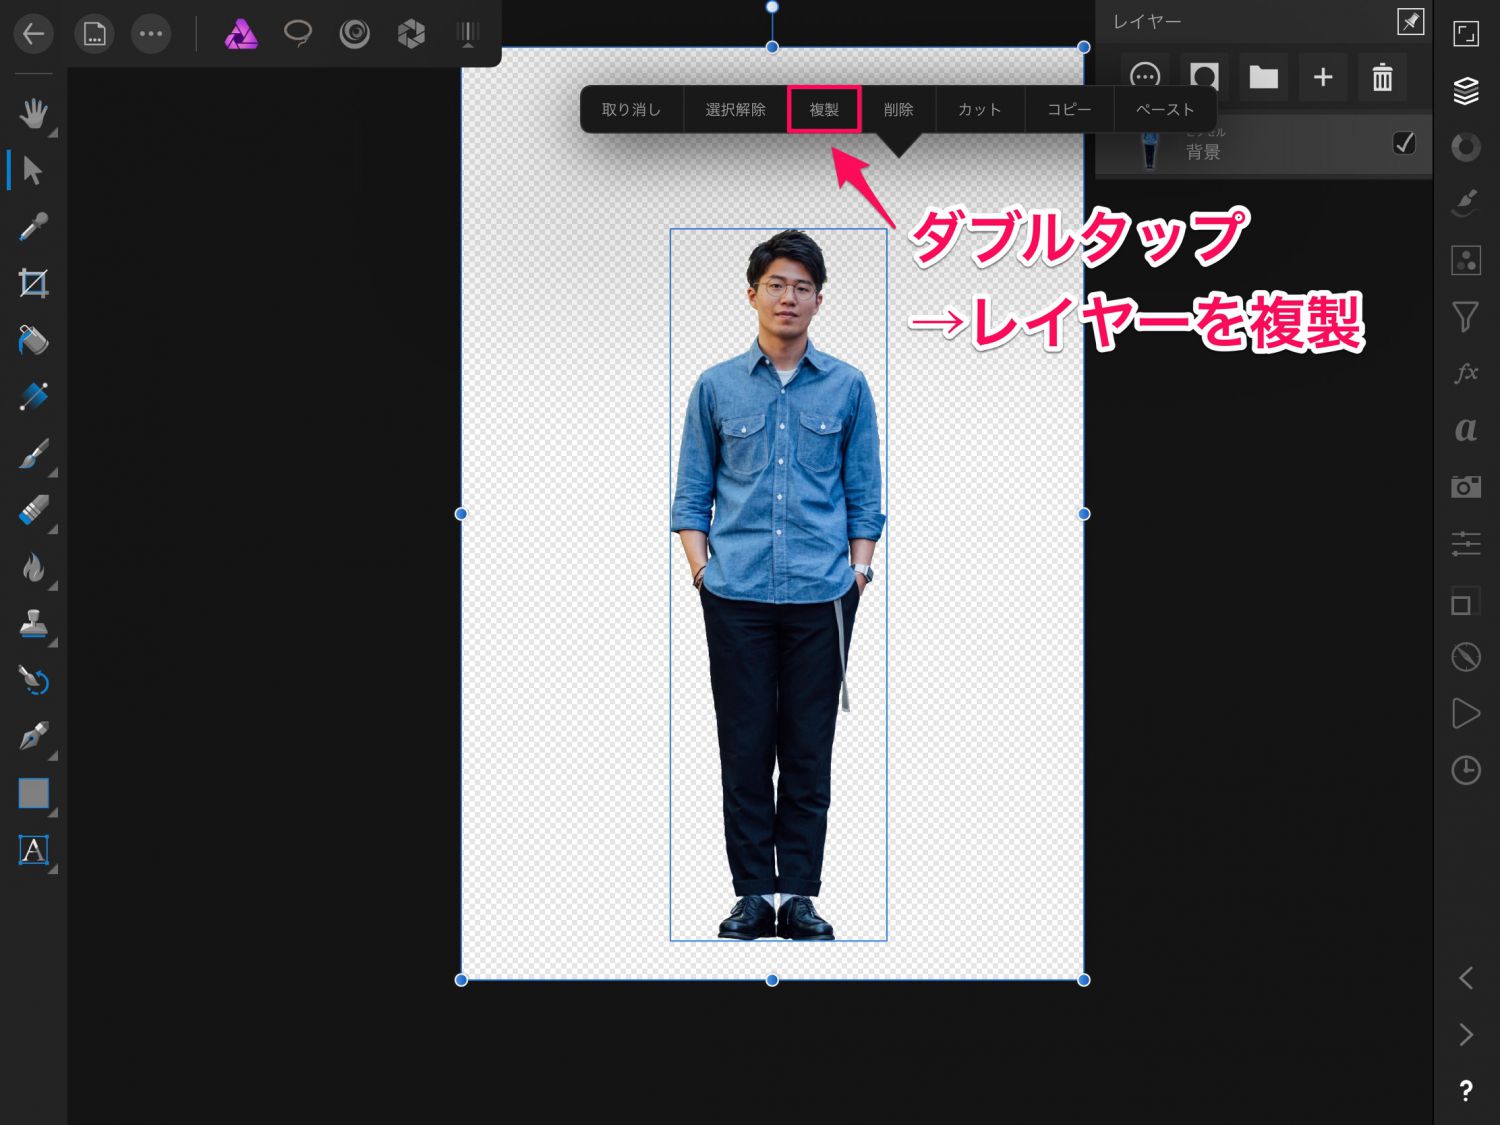Select the Paint Brush tool
Viewport: 1500px width, 1125px height.
pyautogui.click(x=33, y=455)
